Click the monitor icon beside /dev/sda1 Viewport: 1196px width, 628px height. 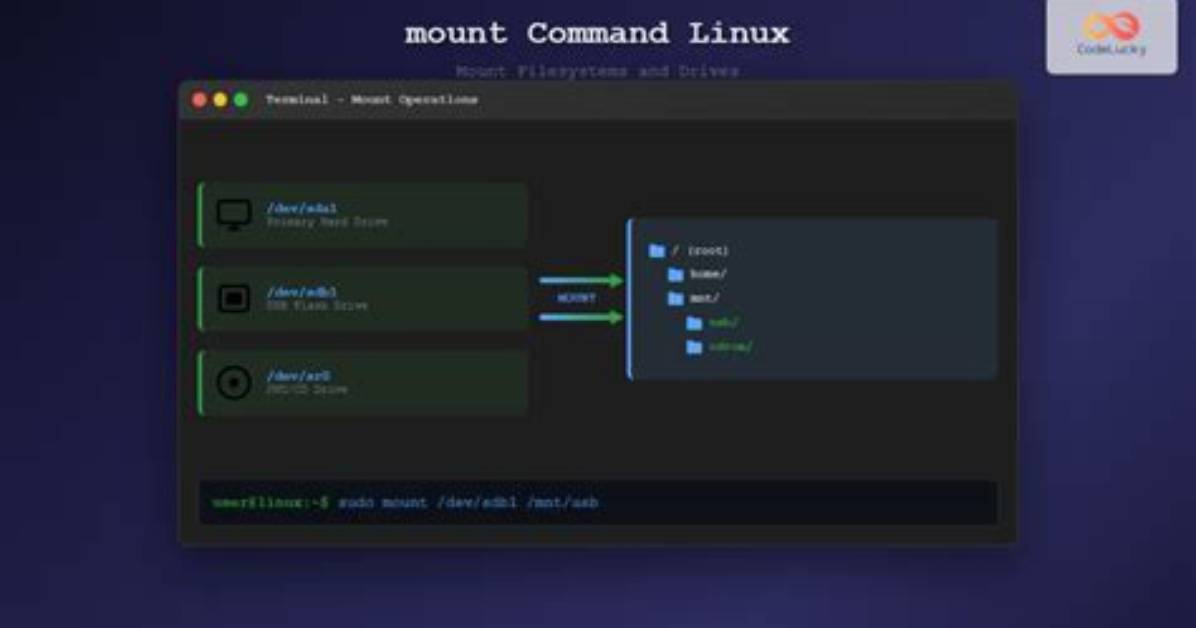(x=233, y=214)
